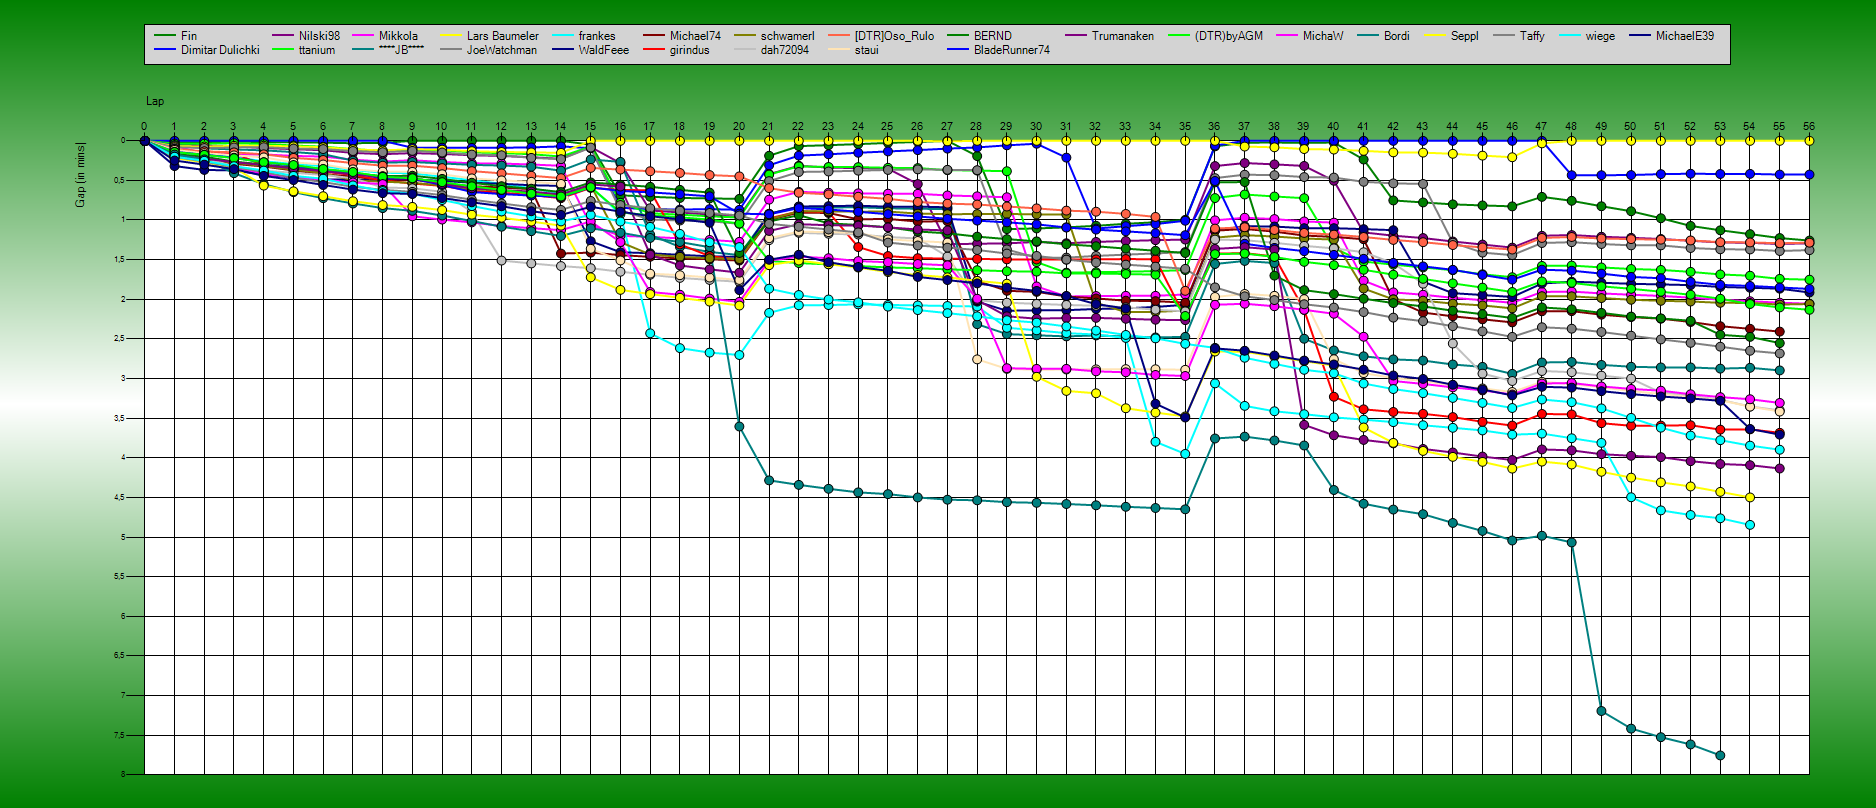Select the JoeWatchman legend entry
This screenshot has width=1876, height=808.
pos(501,50)
